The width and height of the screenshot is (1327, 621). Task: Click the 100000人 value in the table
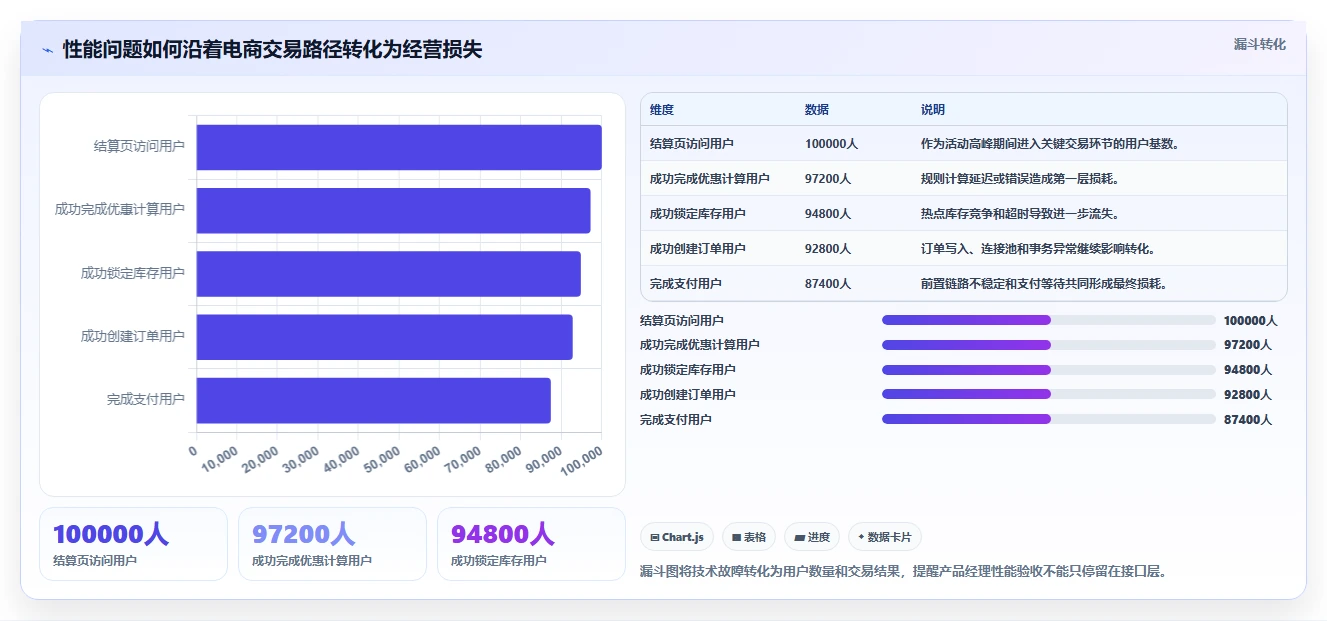click(832, 144)
